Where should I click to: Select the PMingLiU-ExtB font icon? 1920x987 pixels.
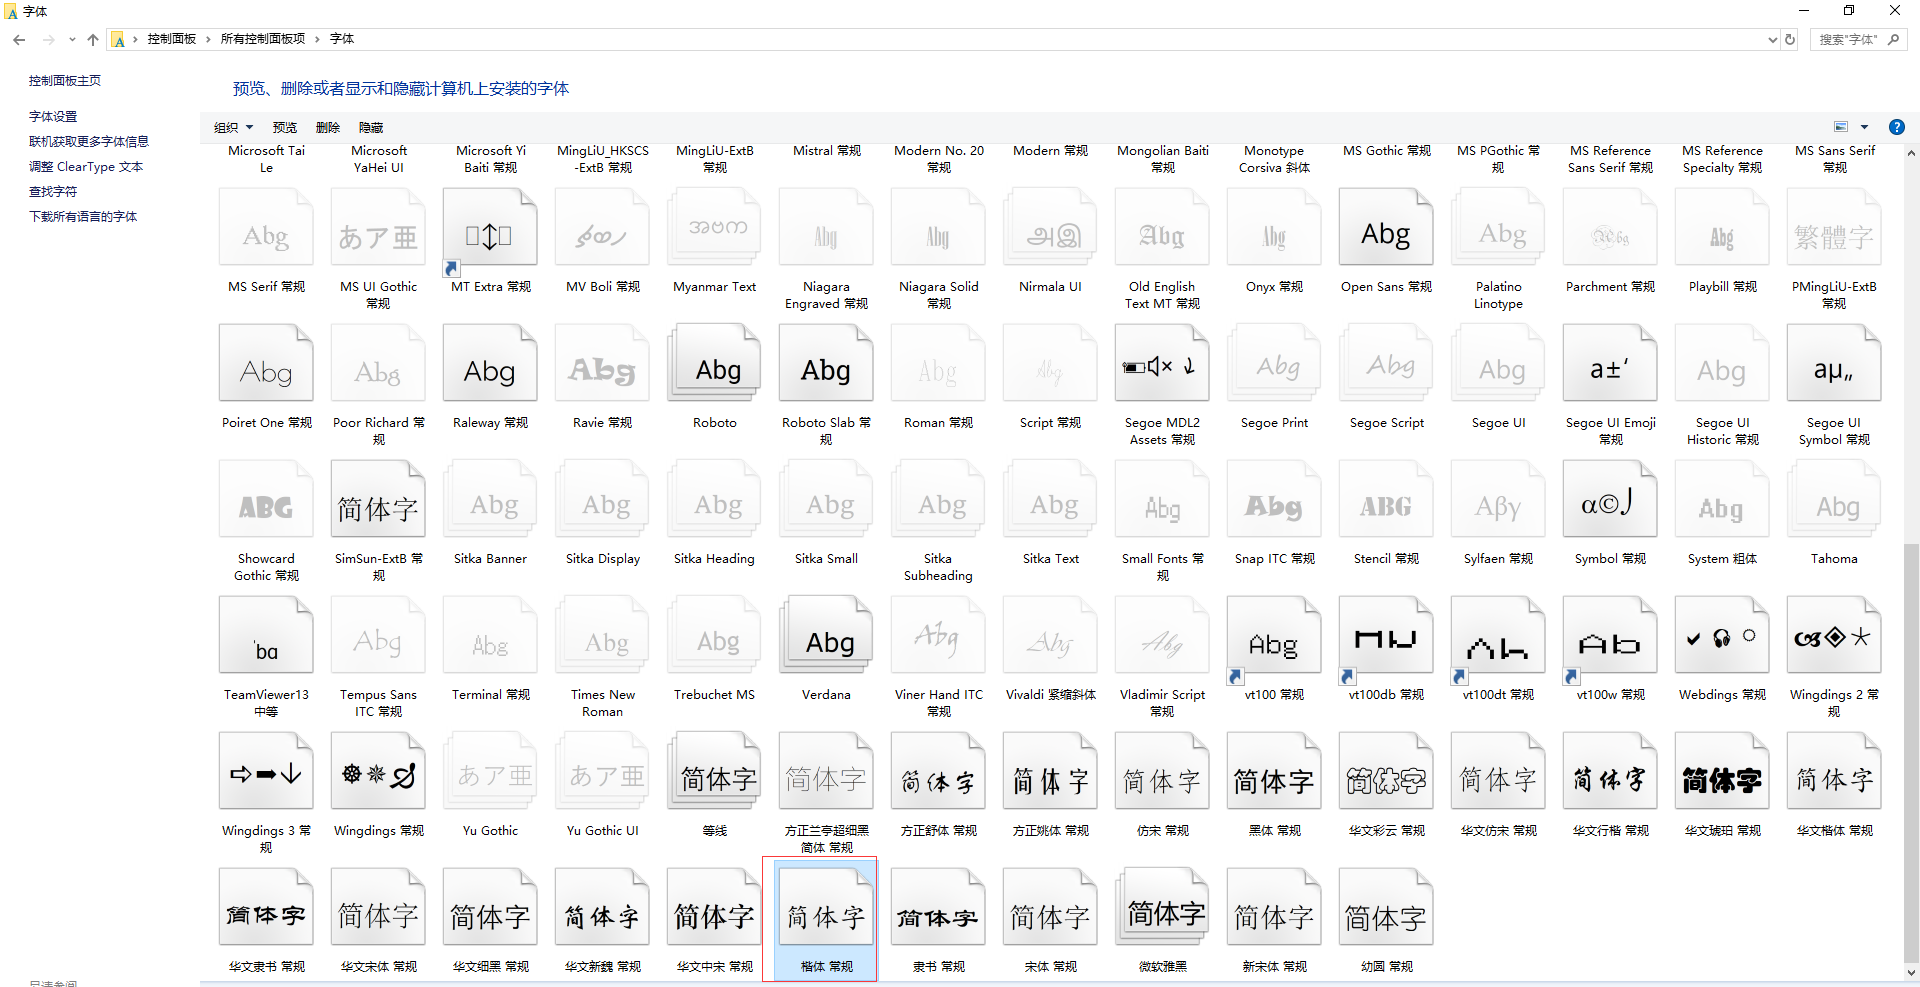pos(1834,228)
